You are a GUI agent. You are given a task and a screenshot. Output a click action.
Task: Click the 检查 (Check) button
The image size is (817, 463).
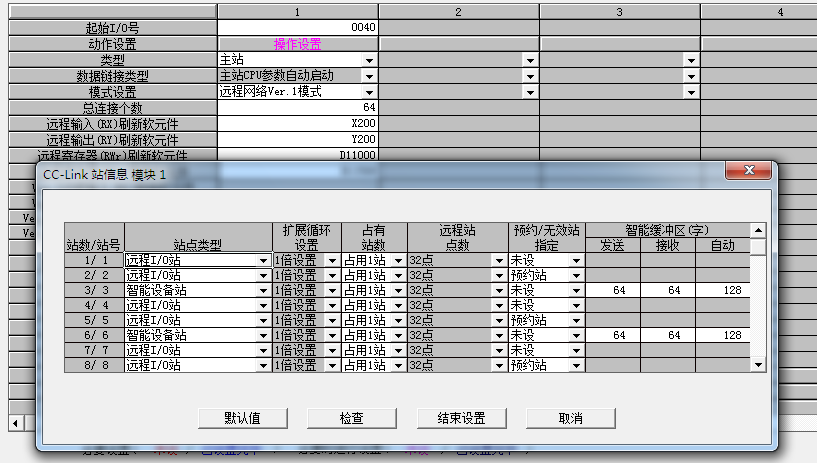click(351, 417)
